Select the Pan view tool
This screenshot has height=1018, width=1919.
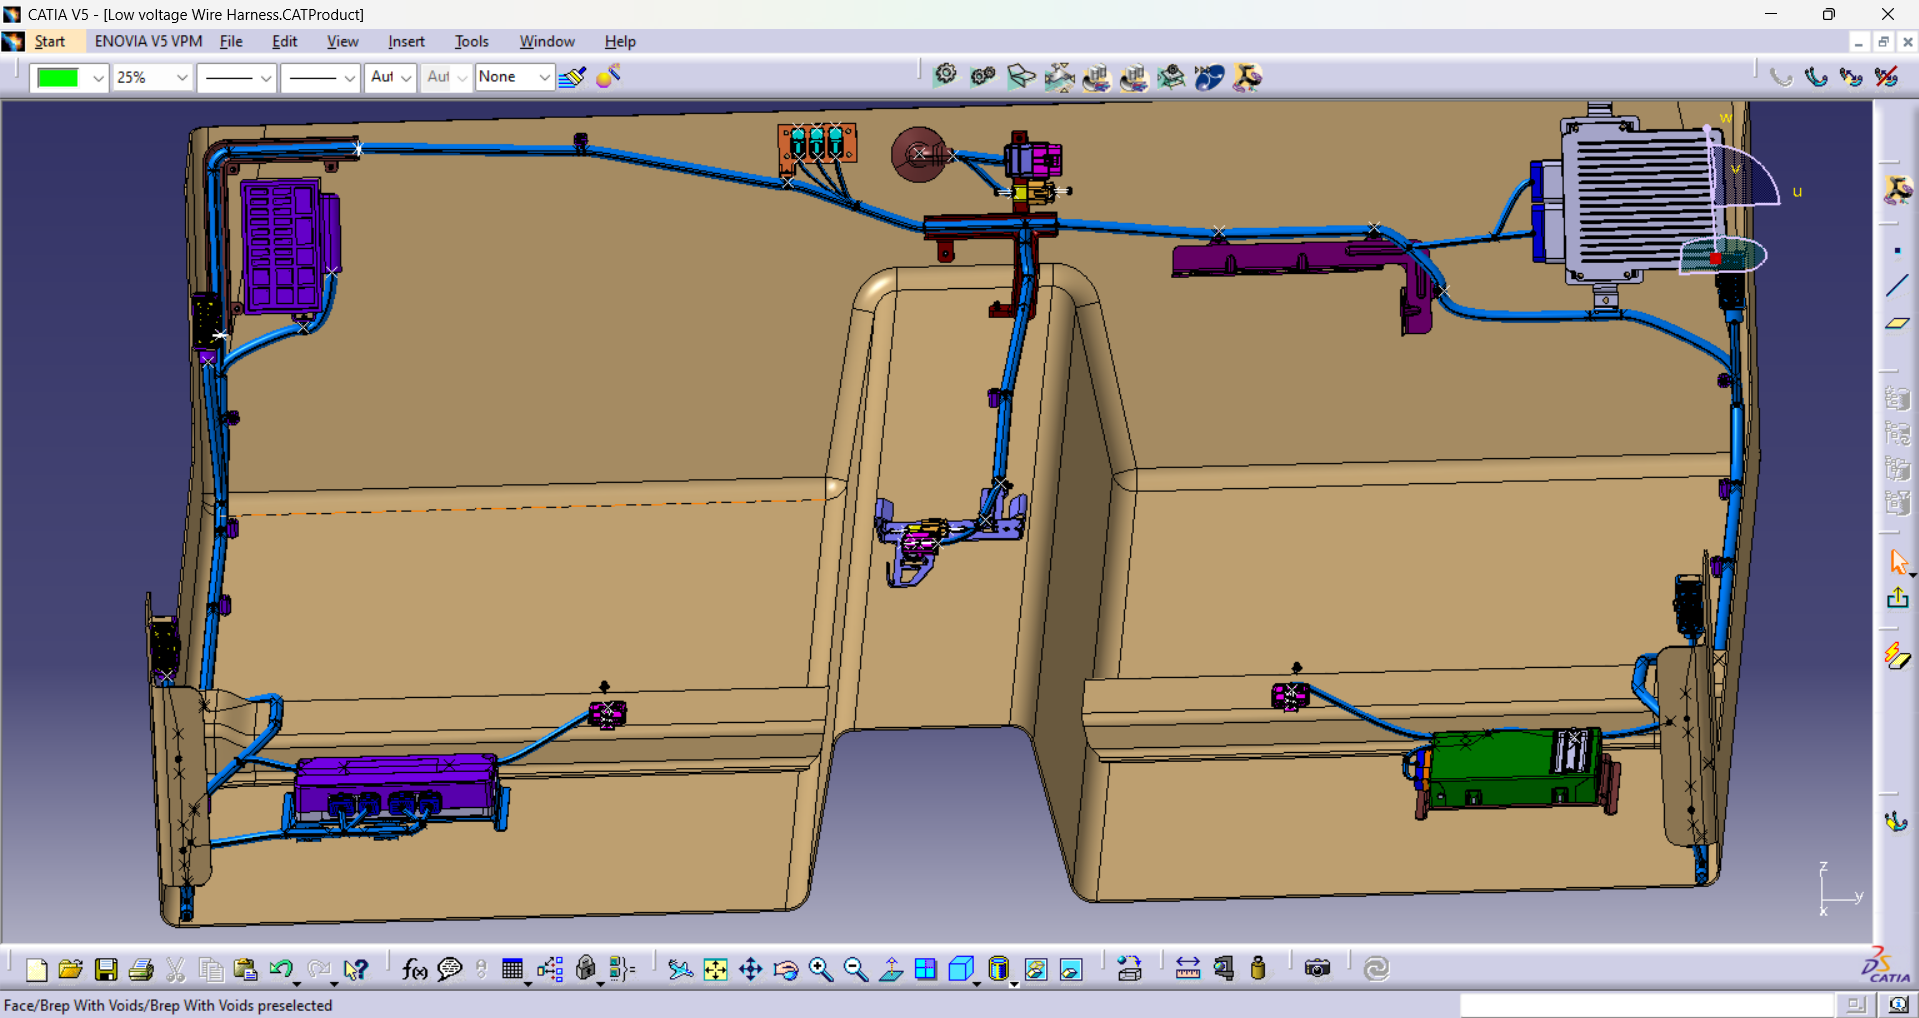click(750, 969)
